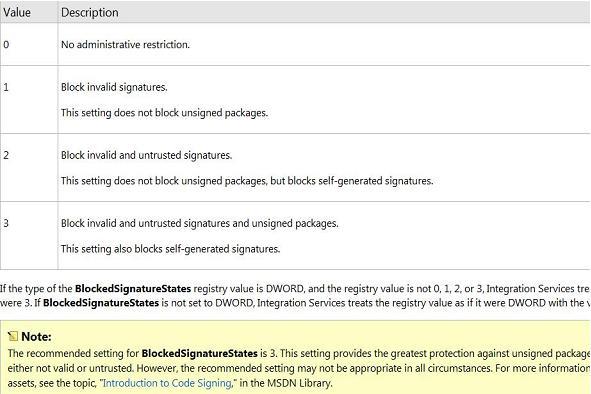
Task: Select the value 0 cell
Action: [29, 44]
